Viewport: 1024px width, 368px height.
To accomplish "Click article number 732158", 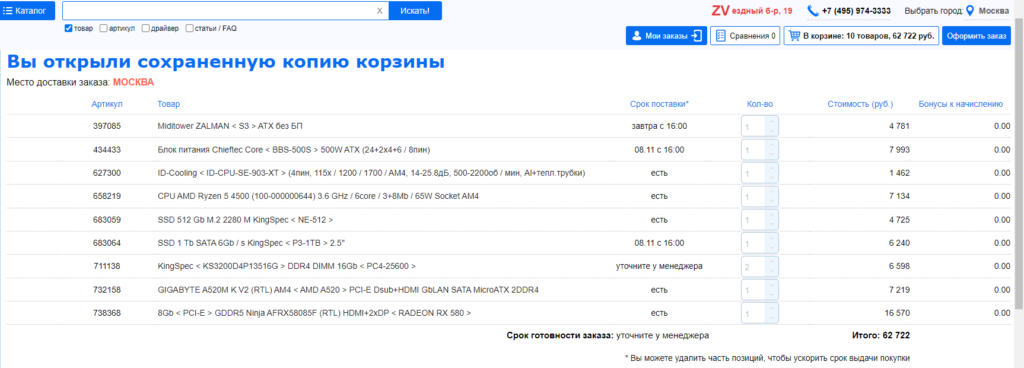I will coord(107,290).
